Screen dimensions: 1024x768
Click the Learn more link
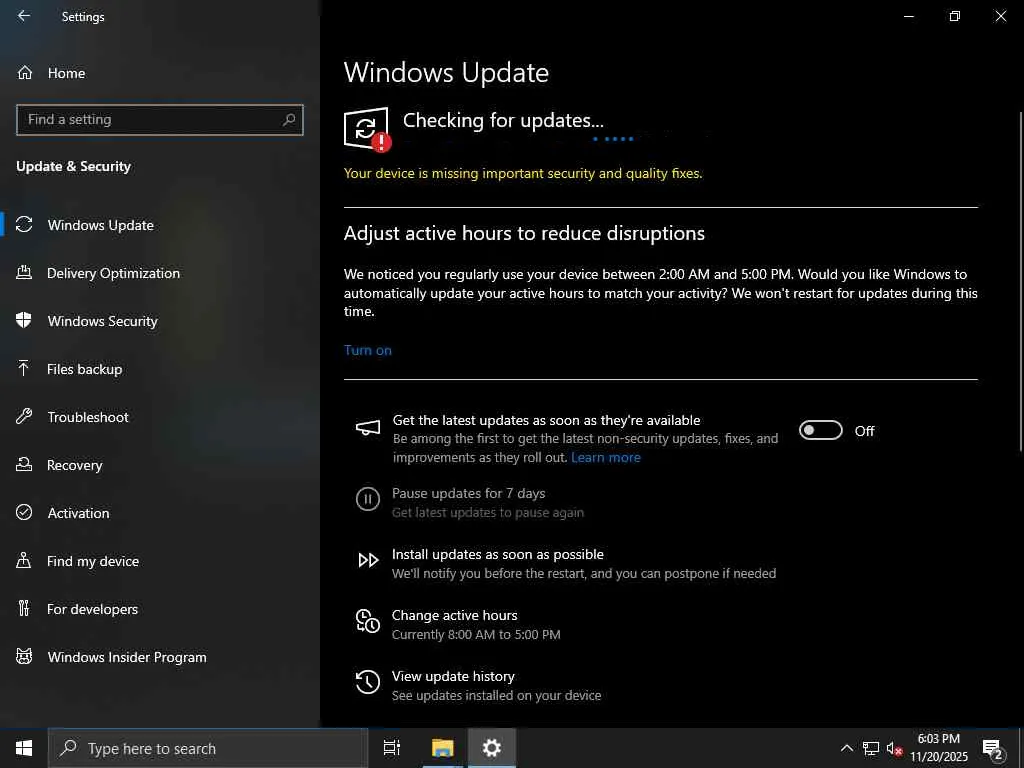(605, 457)
